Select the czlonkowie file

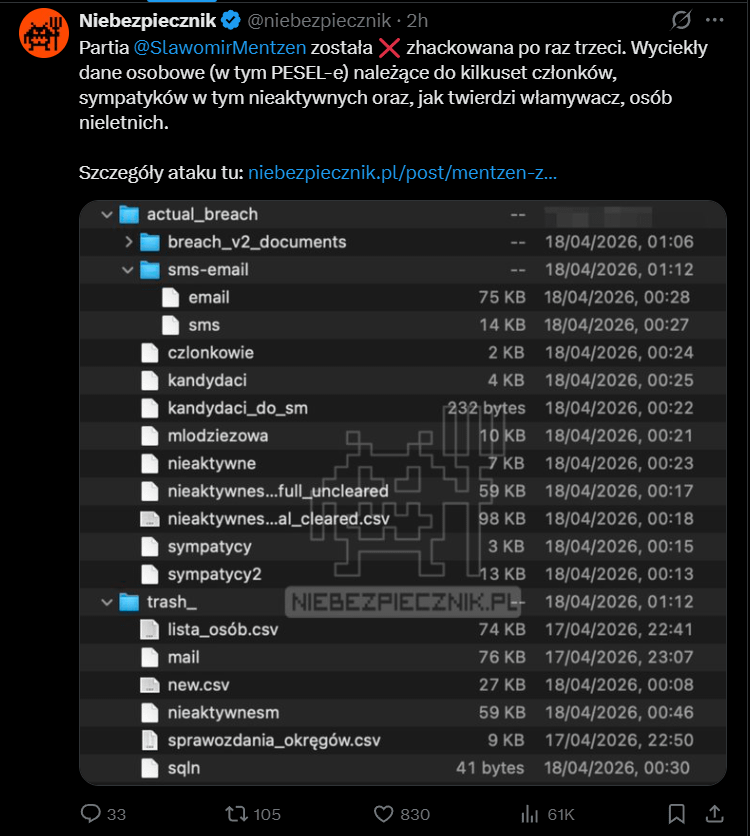[x=210, y=353]
